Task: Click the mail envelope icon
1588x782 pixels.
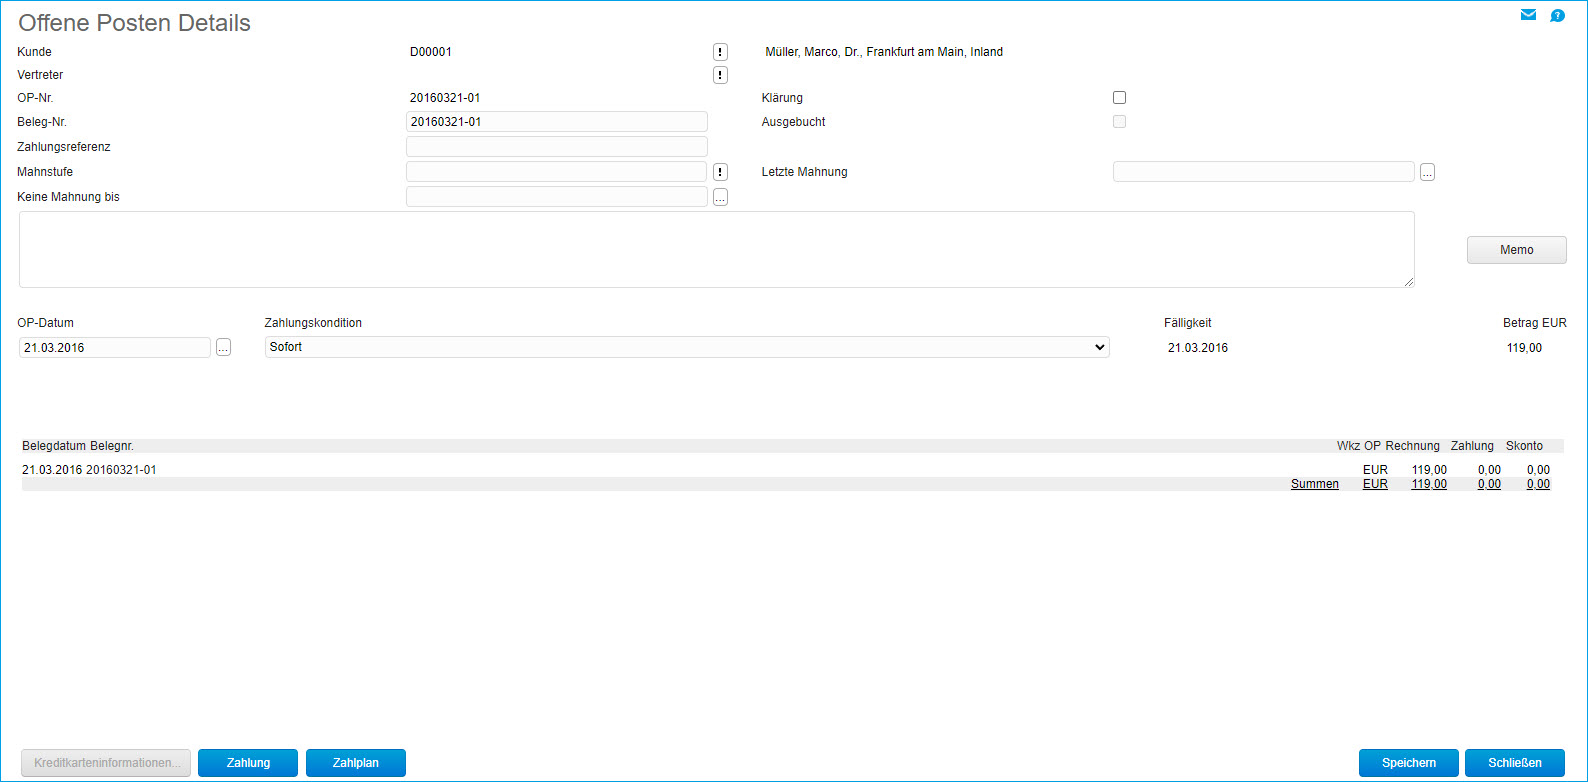Action: [1528, 15]
